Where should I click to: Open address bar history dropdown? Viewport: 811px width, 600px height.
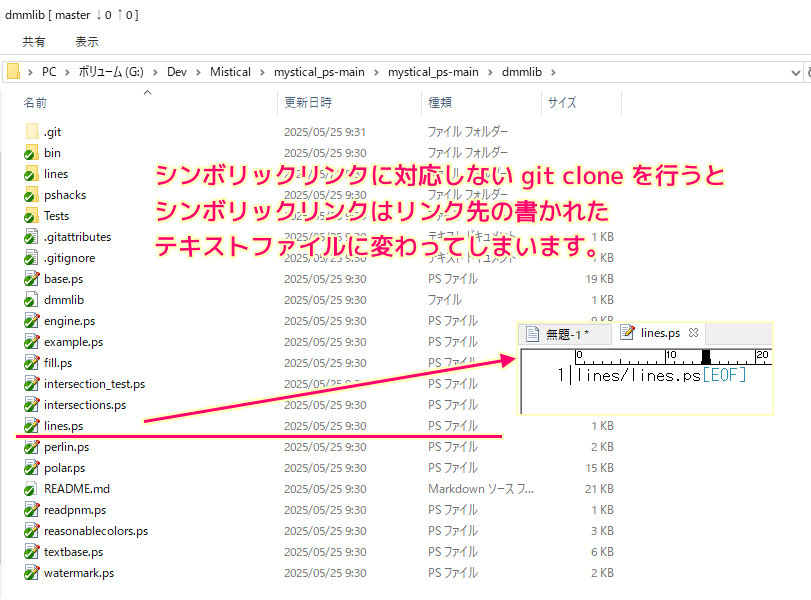(795, 73)
